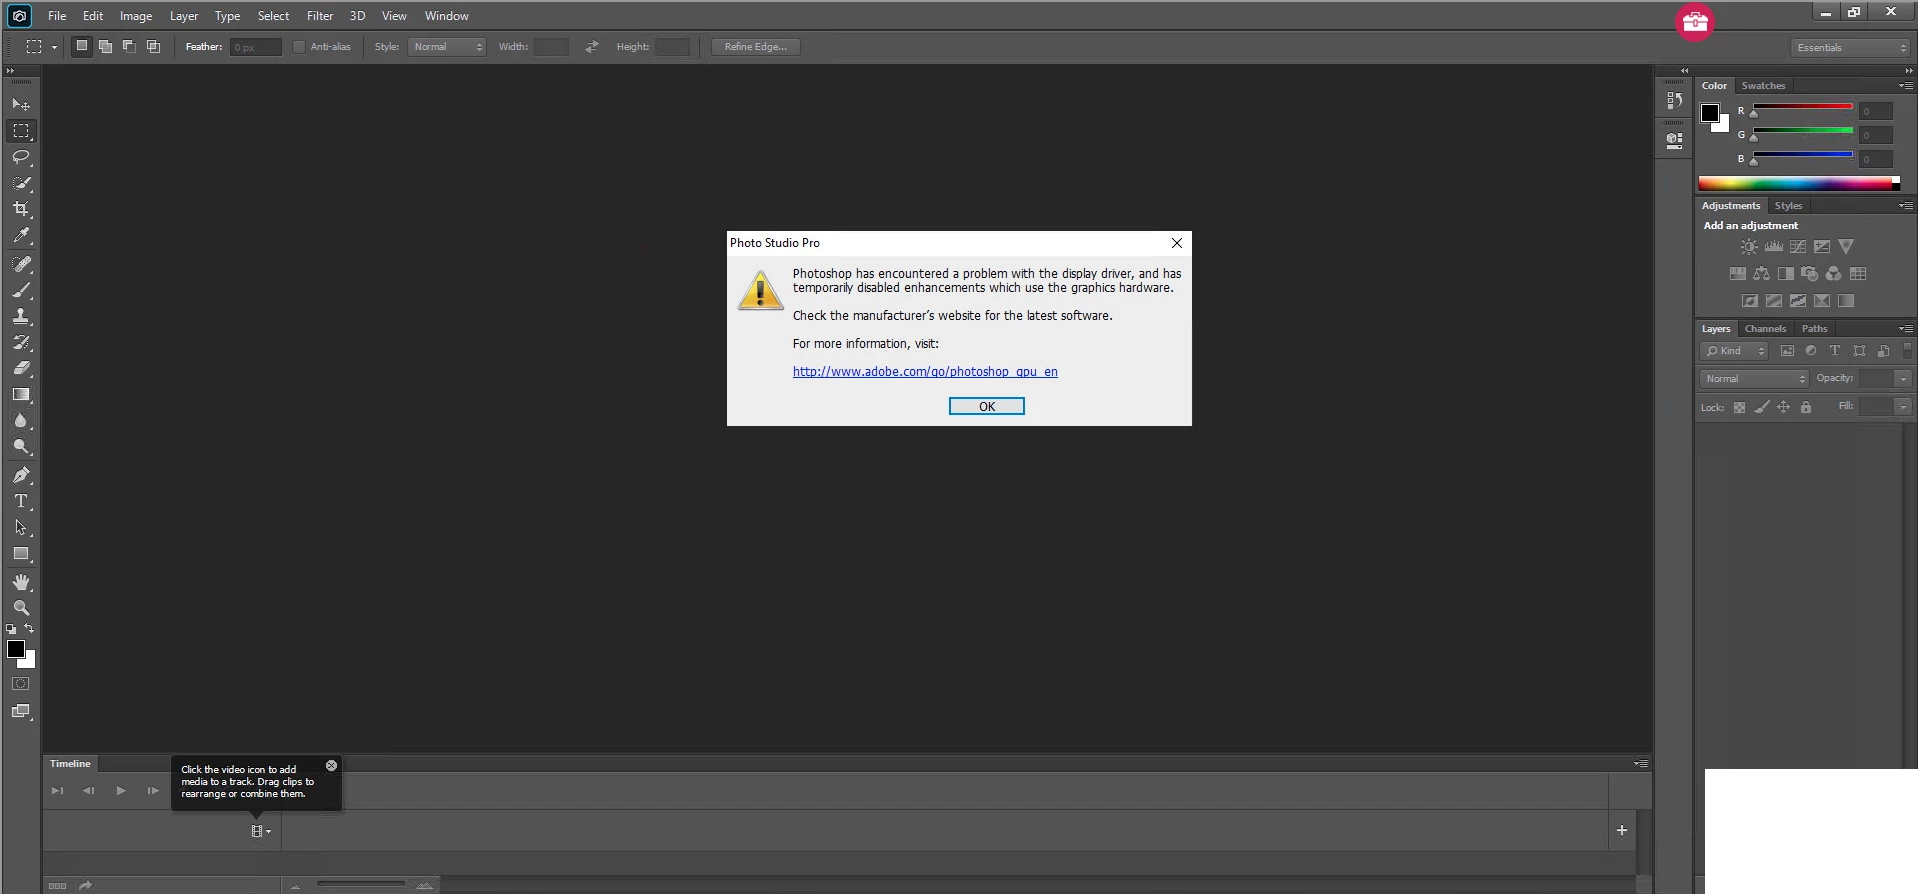Select the Zoom tool

(x=21, y=608)
